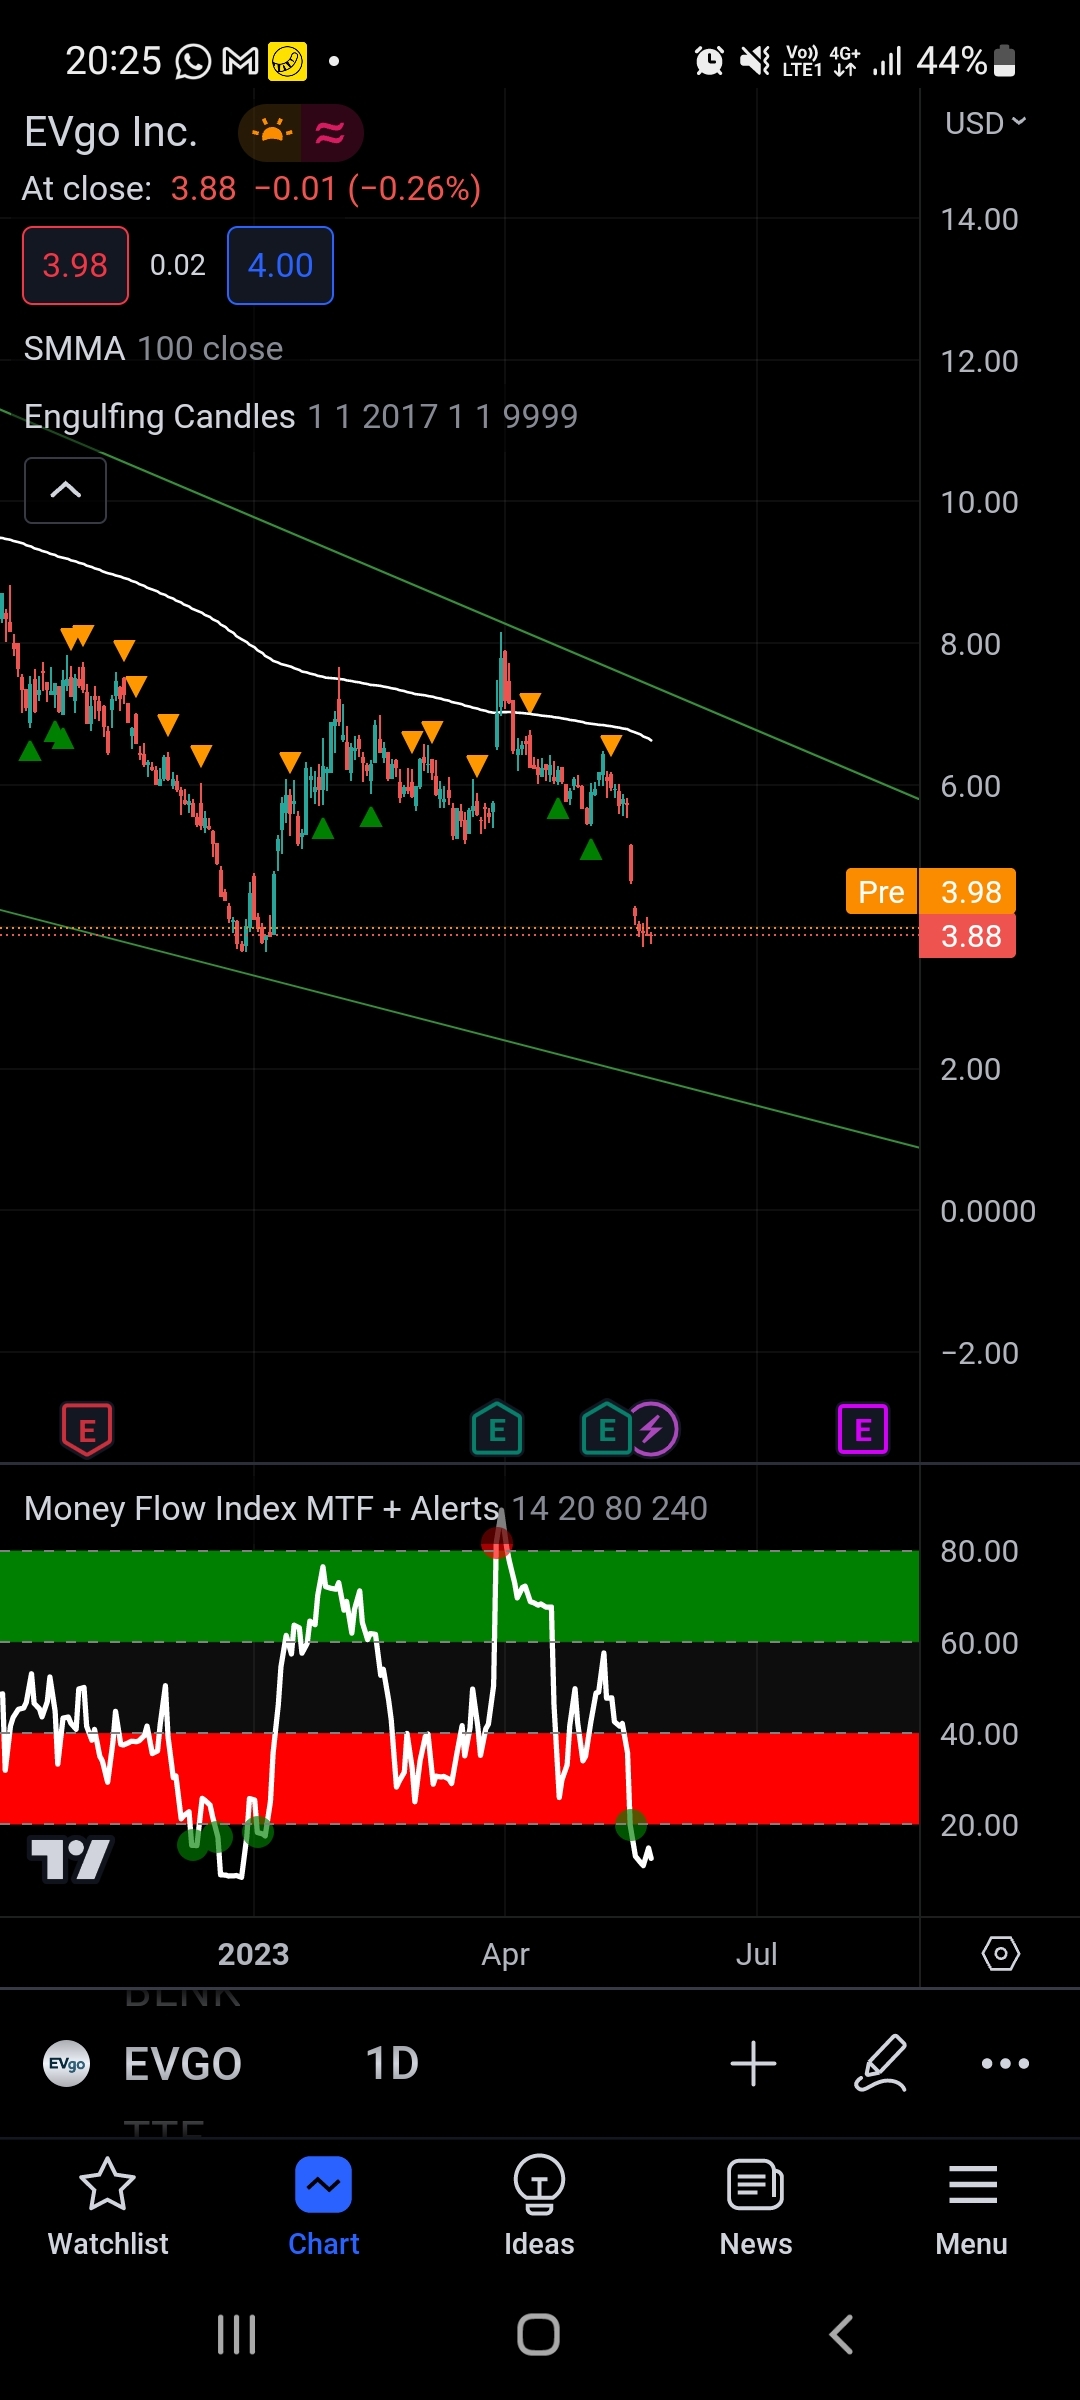Tap the Android recent apps button

[x=237, y=2335]
